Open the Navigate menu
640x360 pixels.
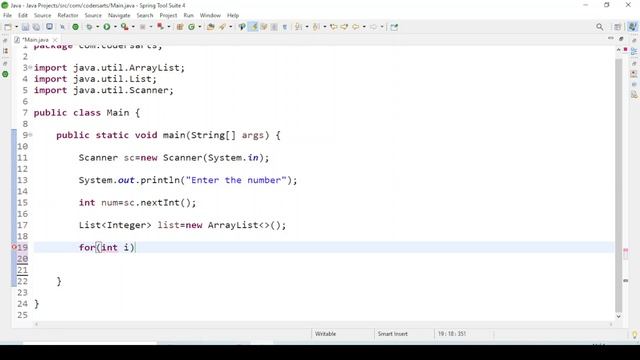(x=119, y=16)
